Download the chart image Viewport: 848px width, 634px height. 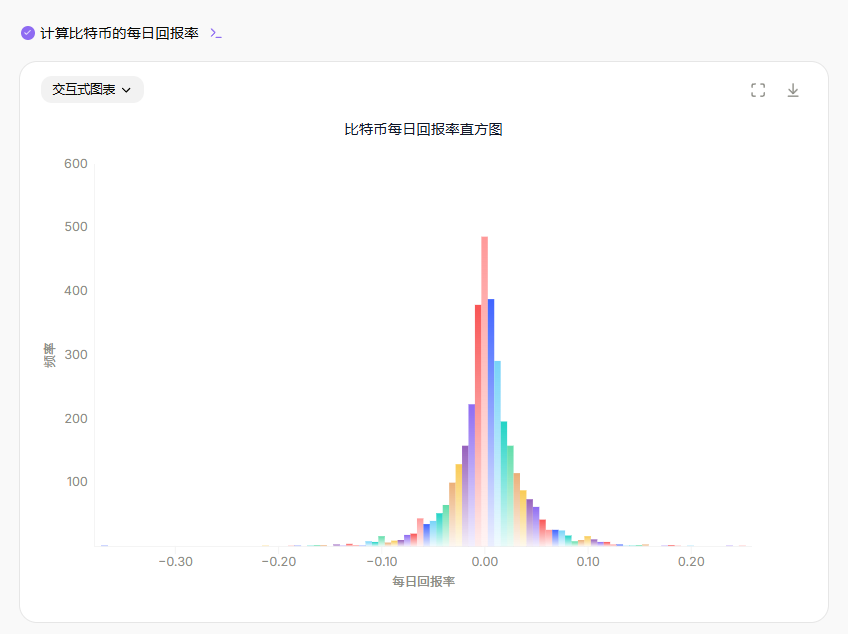[793, 90]
